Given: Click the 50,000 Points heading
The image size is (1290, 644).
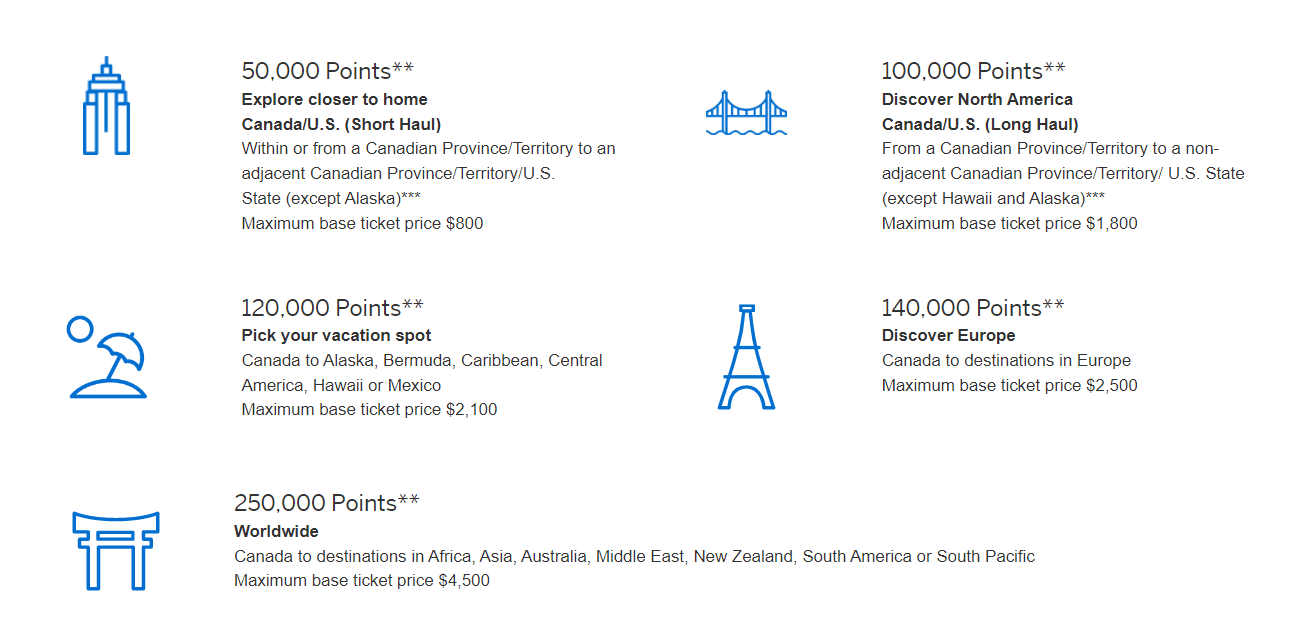Looking at the screenshot, I should [327, 71].
